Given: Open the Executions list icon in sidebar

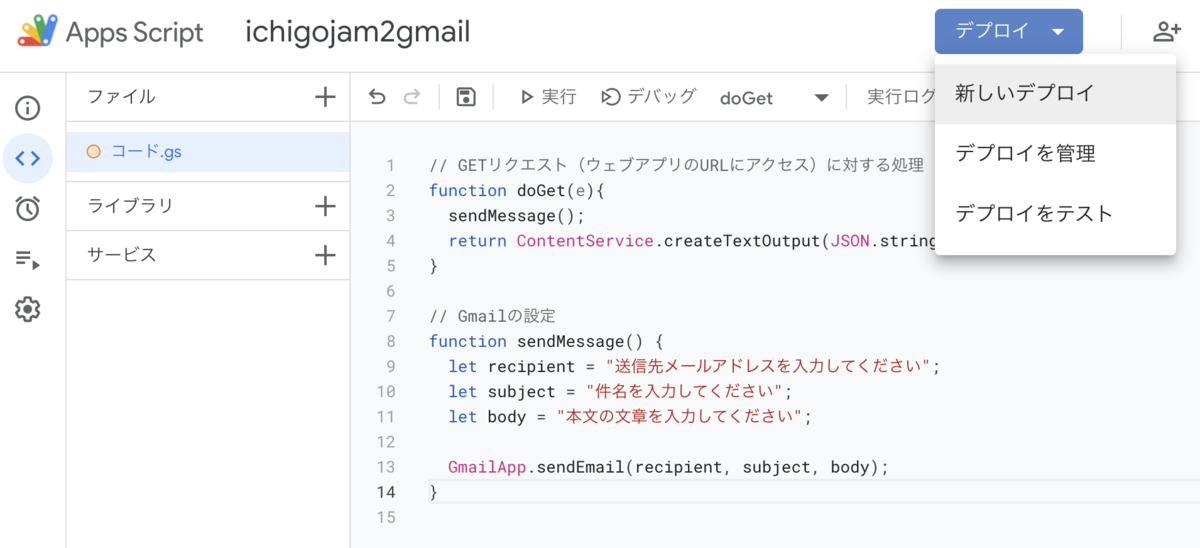Looking at the screenshot, I should click(x=28, y=260).
